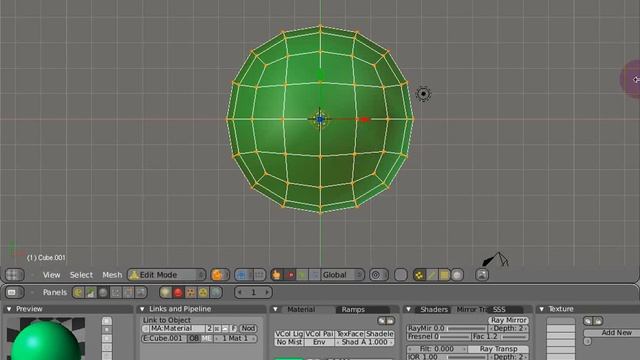Click the pivot point selector icon

(245, 275)
